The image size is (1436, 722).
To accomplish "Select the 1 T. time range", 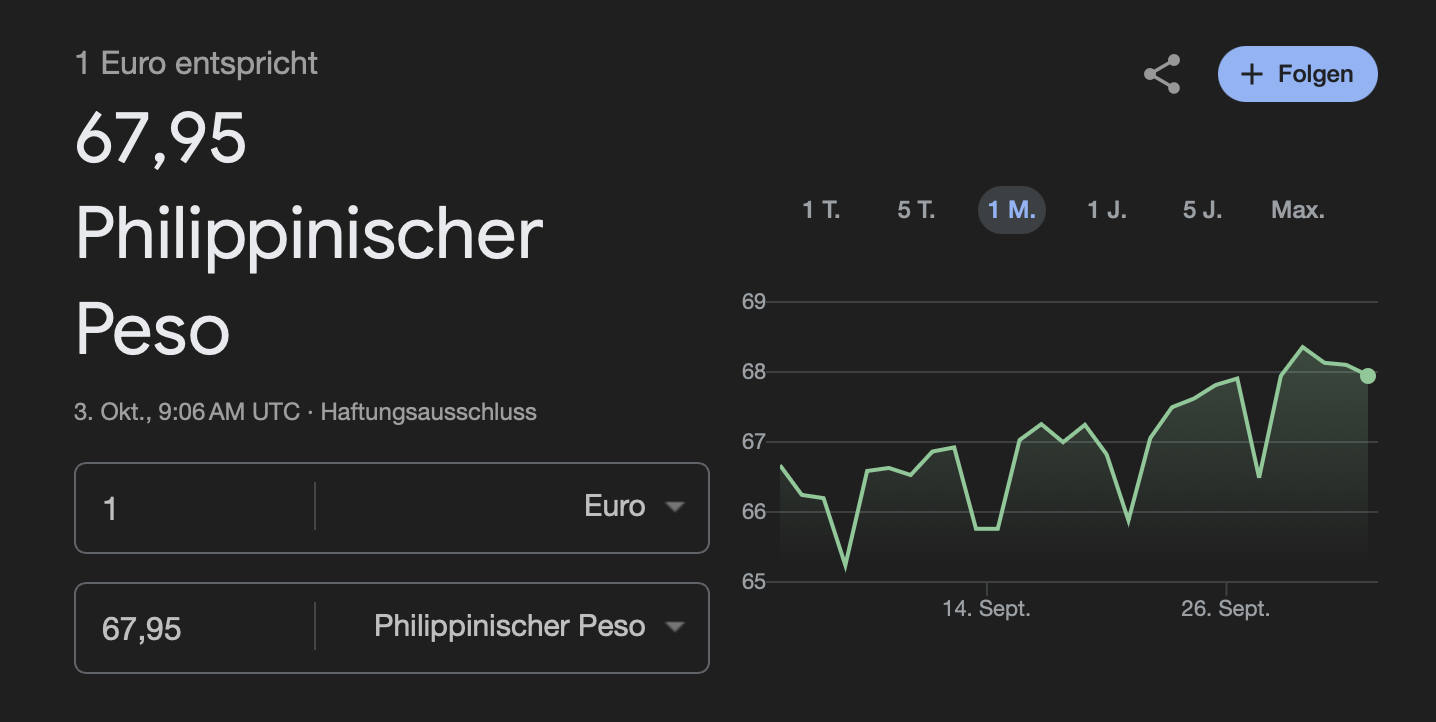I will click(821, 210).
